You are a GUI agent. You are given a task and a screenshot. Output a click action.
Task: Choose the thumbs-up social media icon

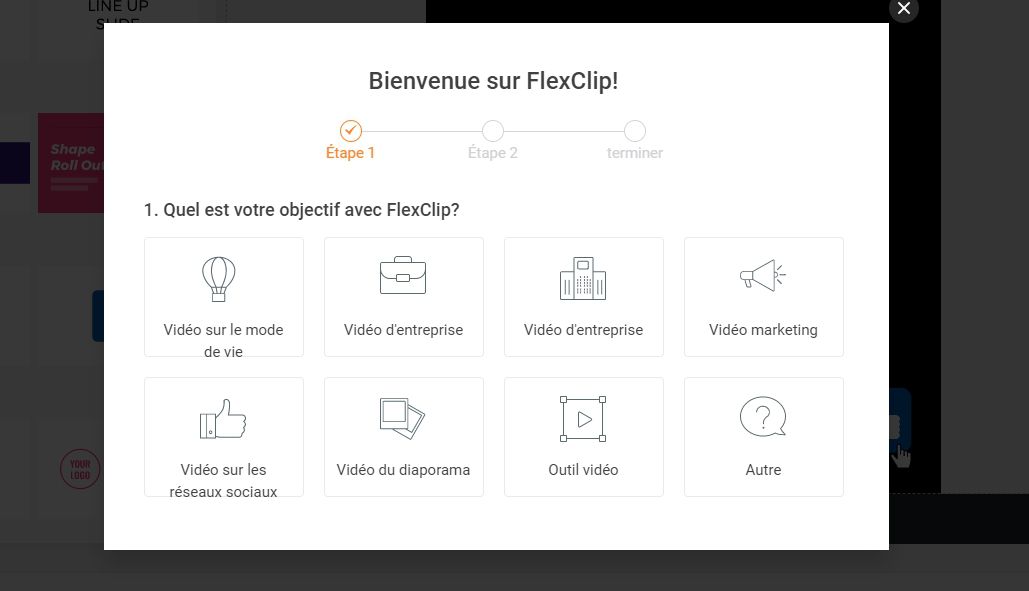pyautogui.click(x=223, y=418)
